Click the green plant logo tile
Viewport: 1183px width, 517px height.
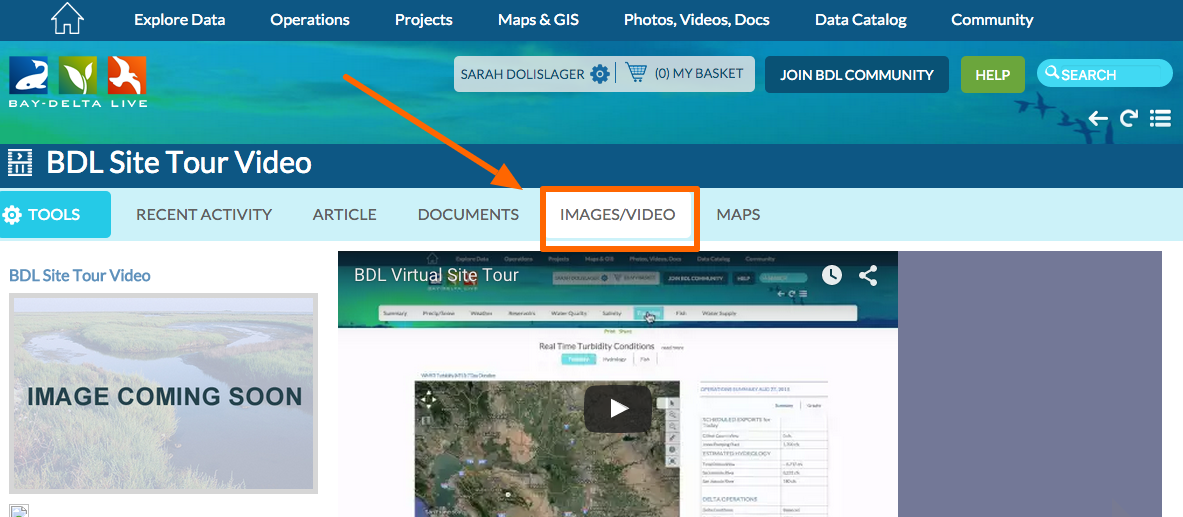[x=78, y=75]
